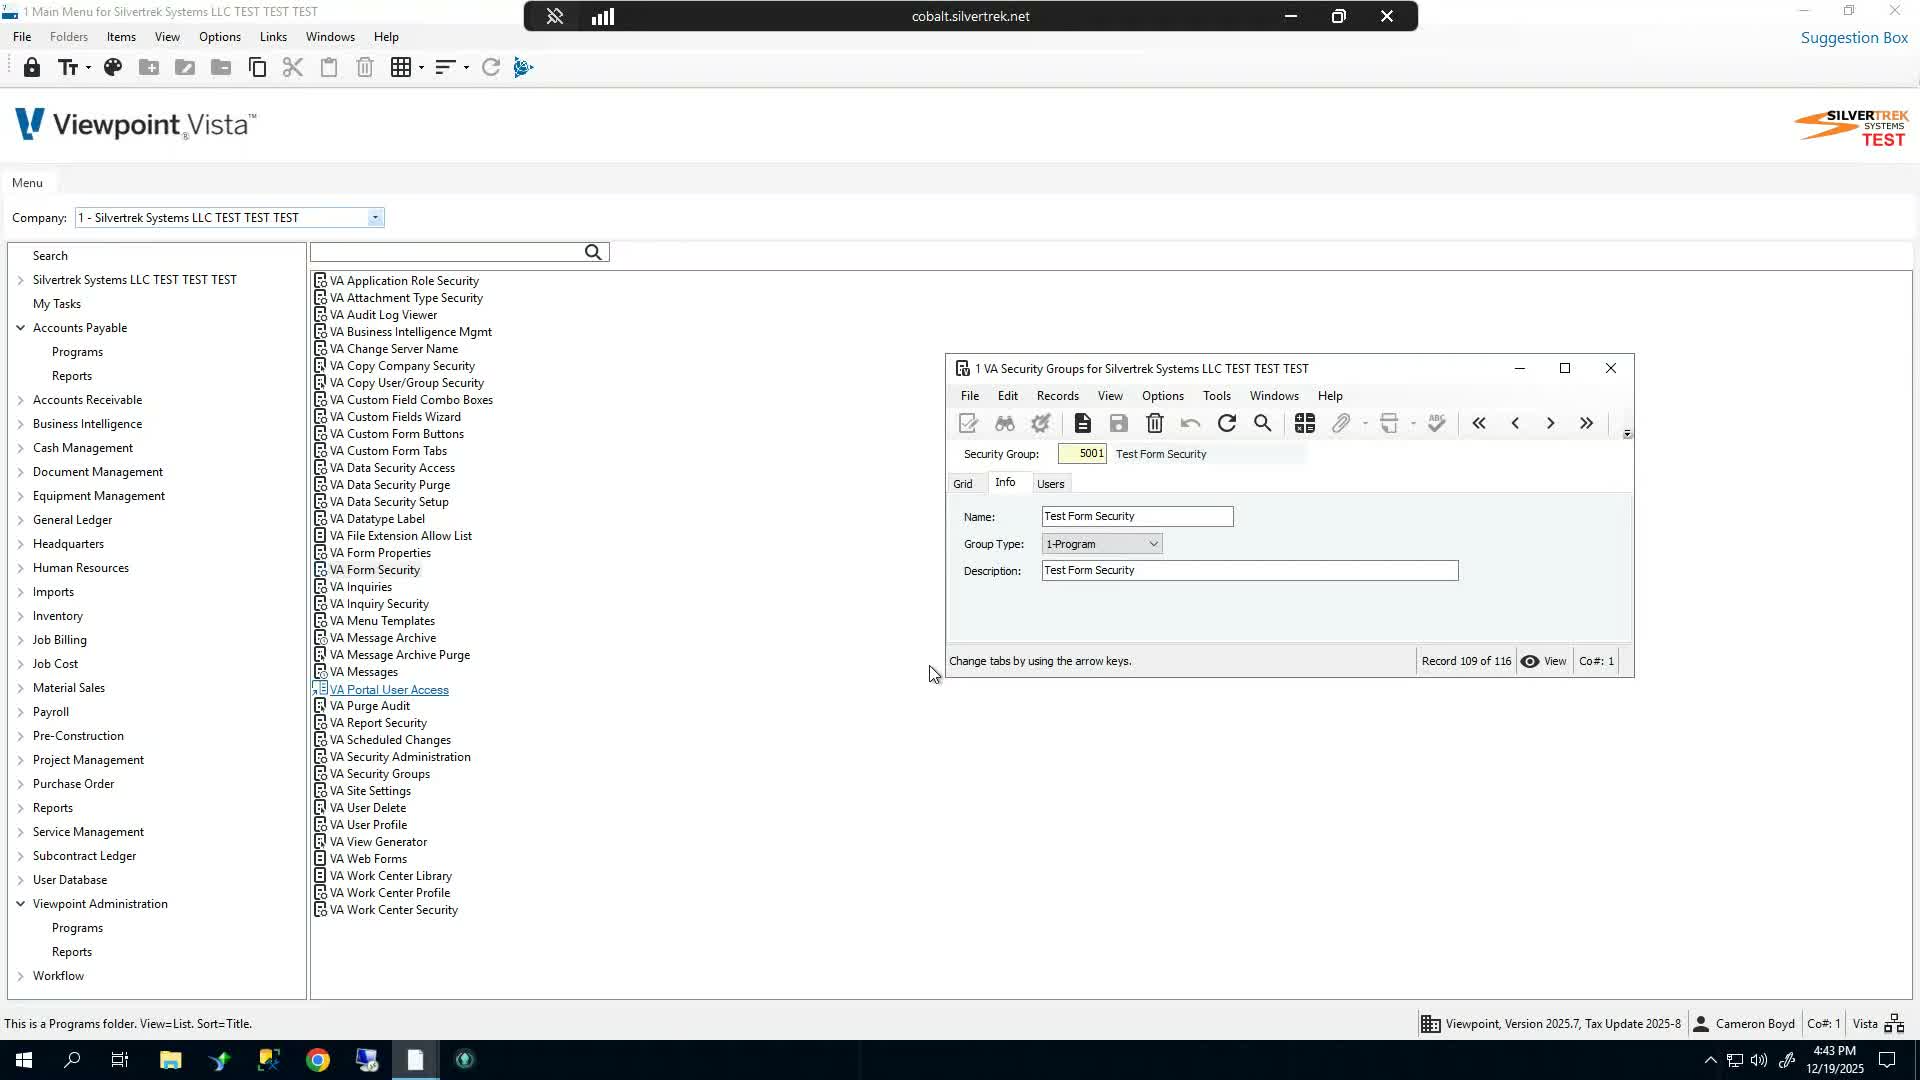Open the Options menu in main window
The width and height of the screenshot is (1920, 1080).
click(220, 37)
